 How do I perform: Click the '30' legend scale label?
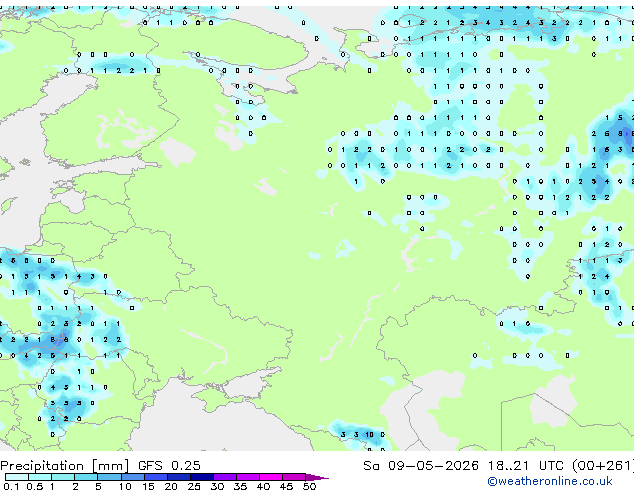pos(217,486)
